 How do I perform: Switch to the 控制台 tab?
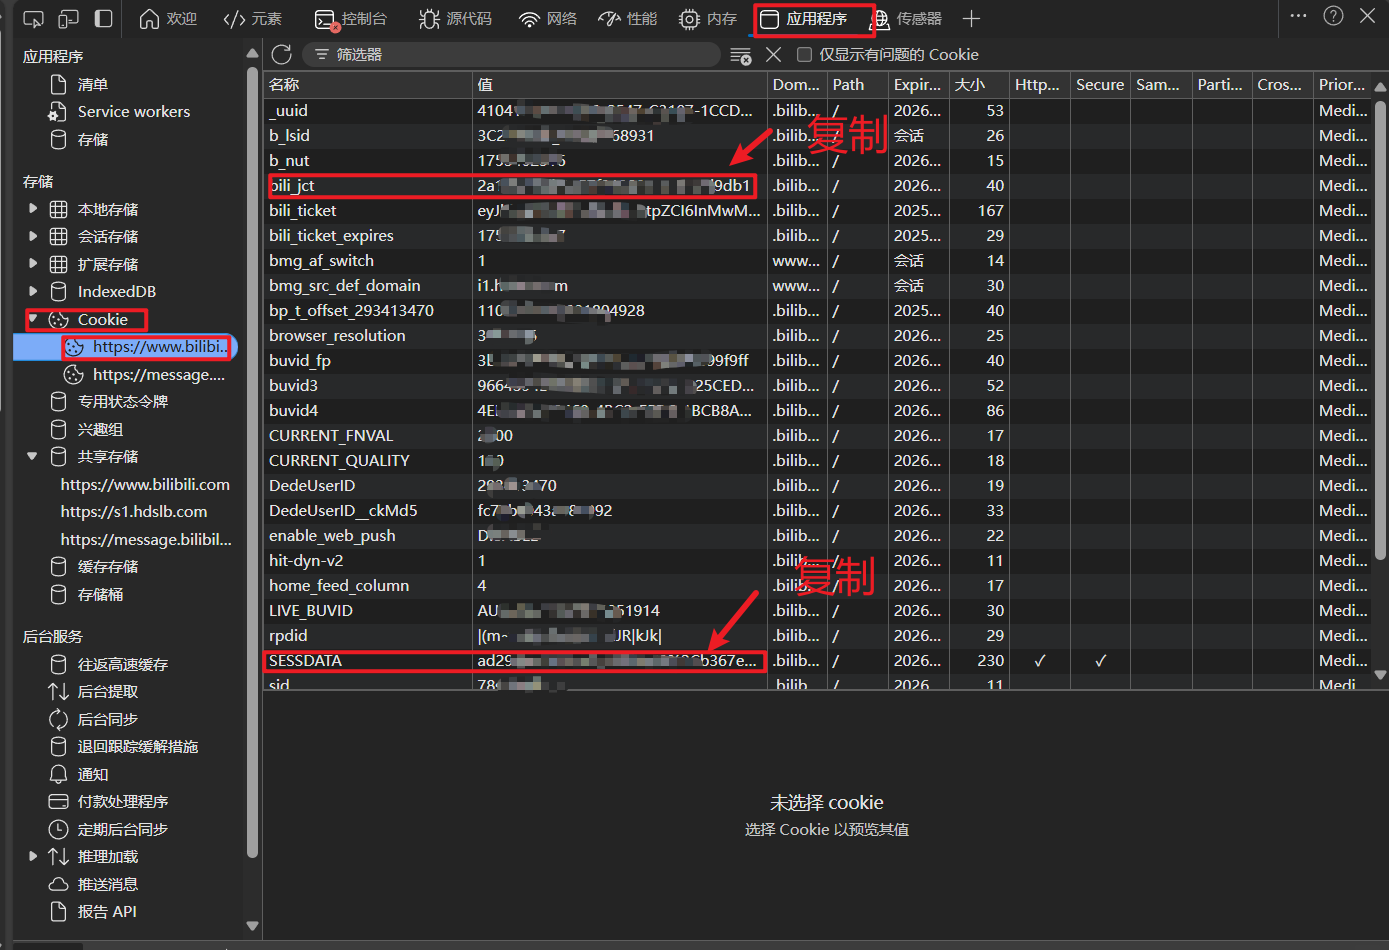pos(351,19)
